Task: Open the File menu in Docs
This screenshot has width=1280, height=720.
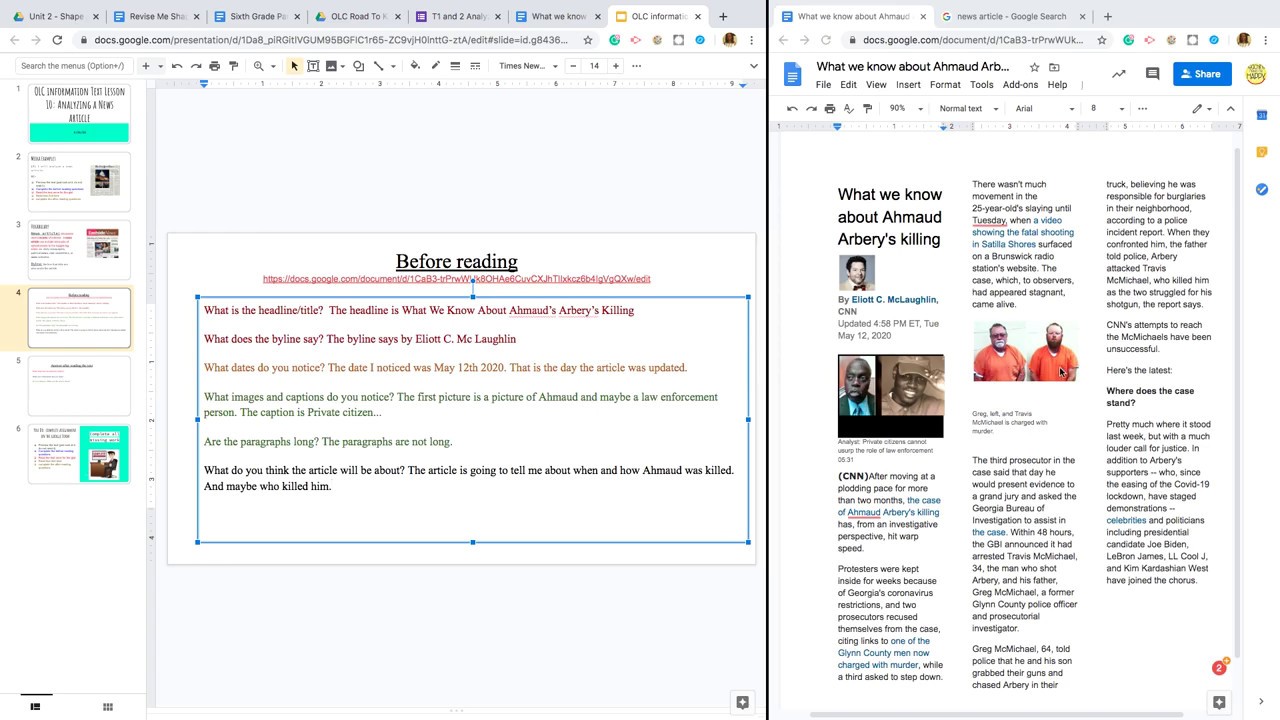Action: [823, 85]
